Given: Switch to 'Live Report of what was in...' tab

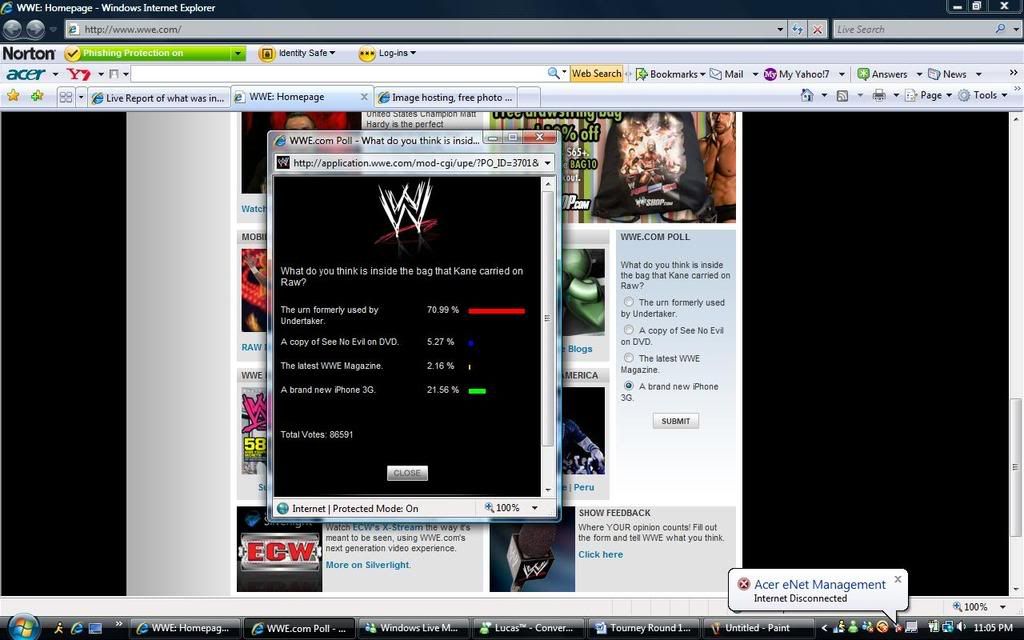Looking at the screenshot, I should click(159, 97).
